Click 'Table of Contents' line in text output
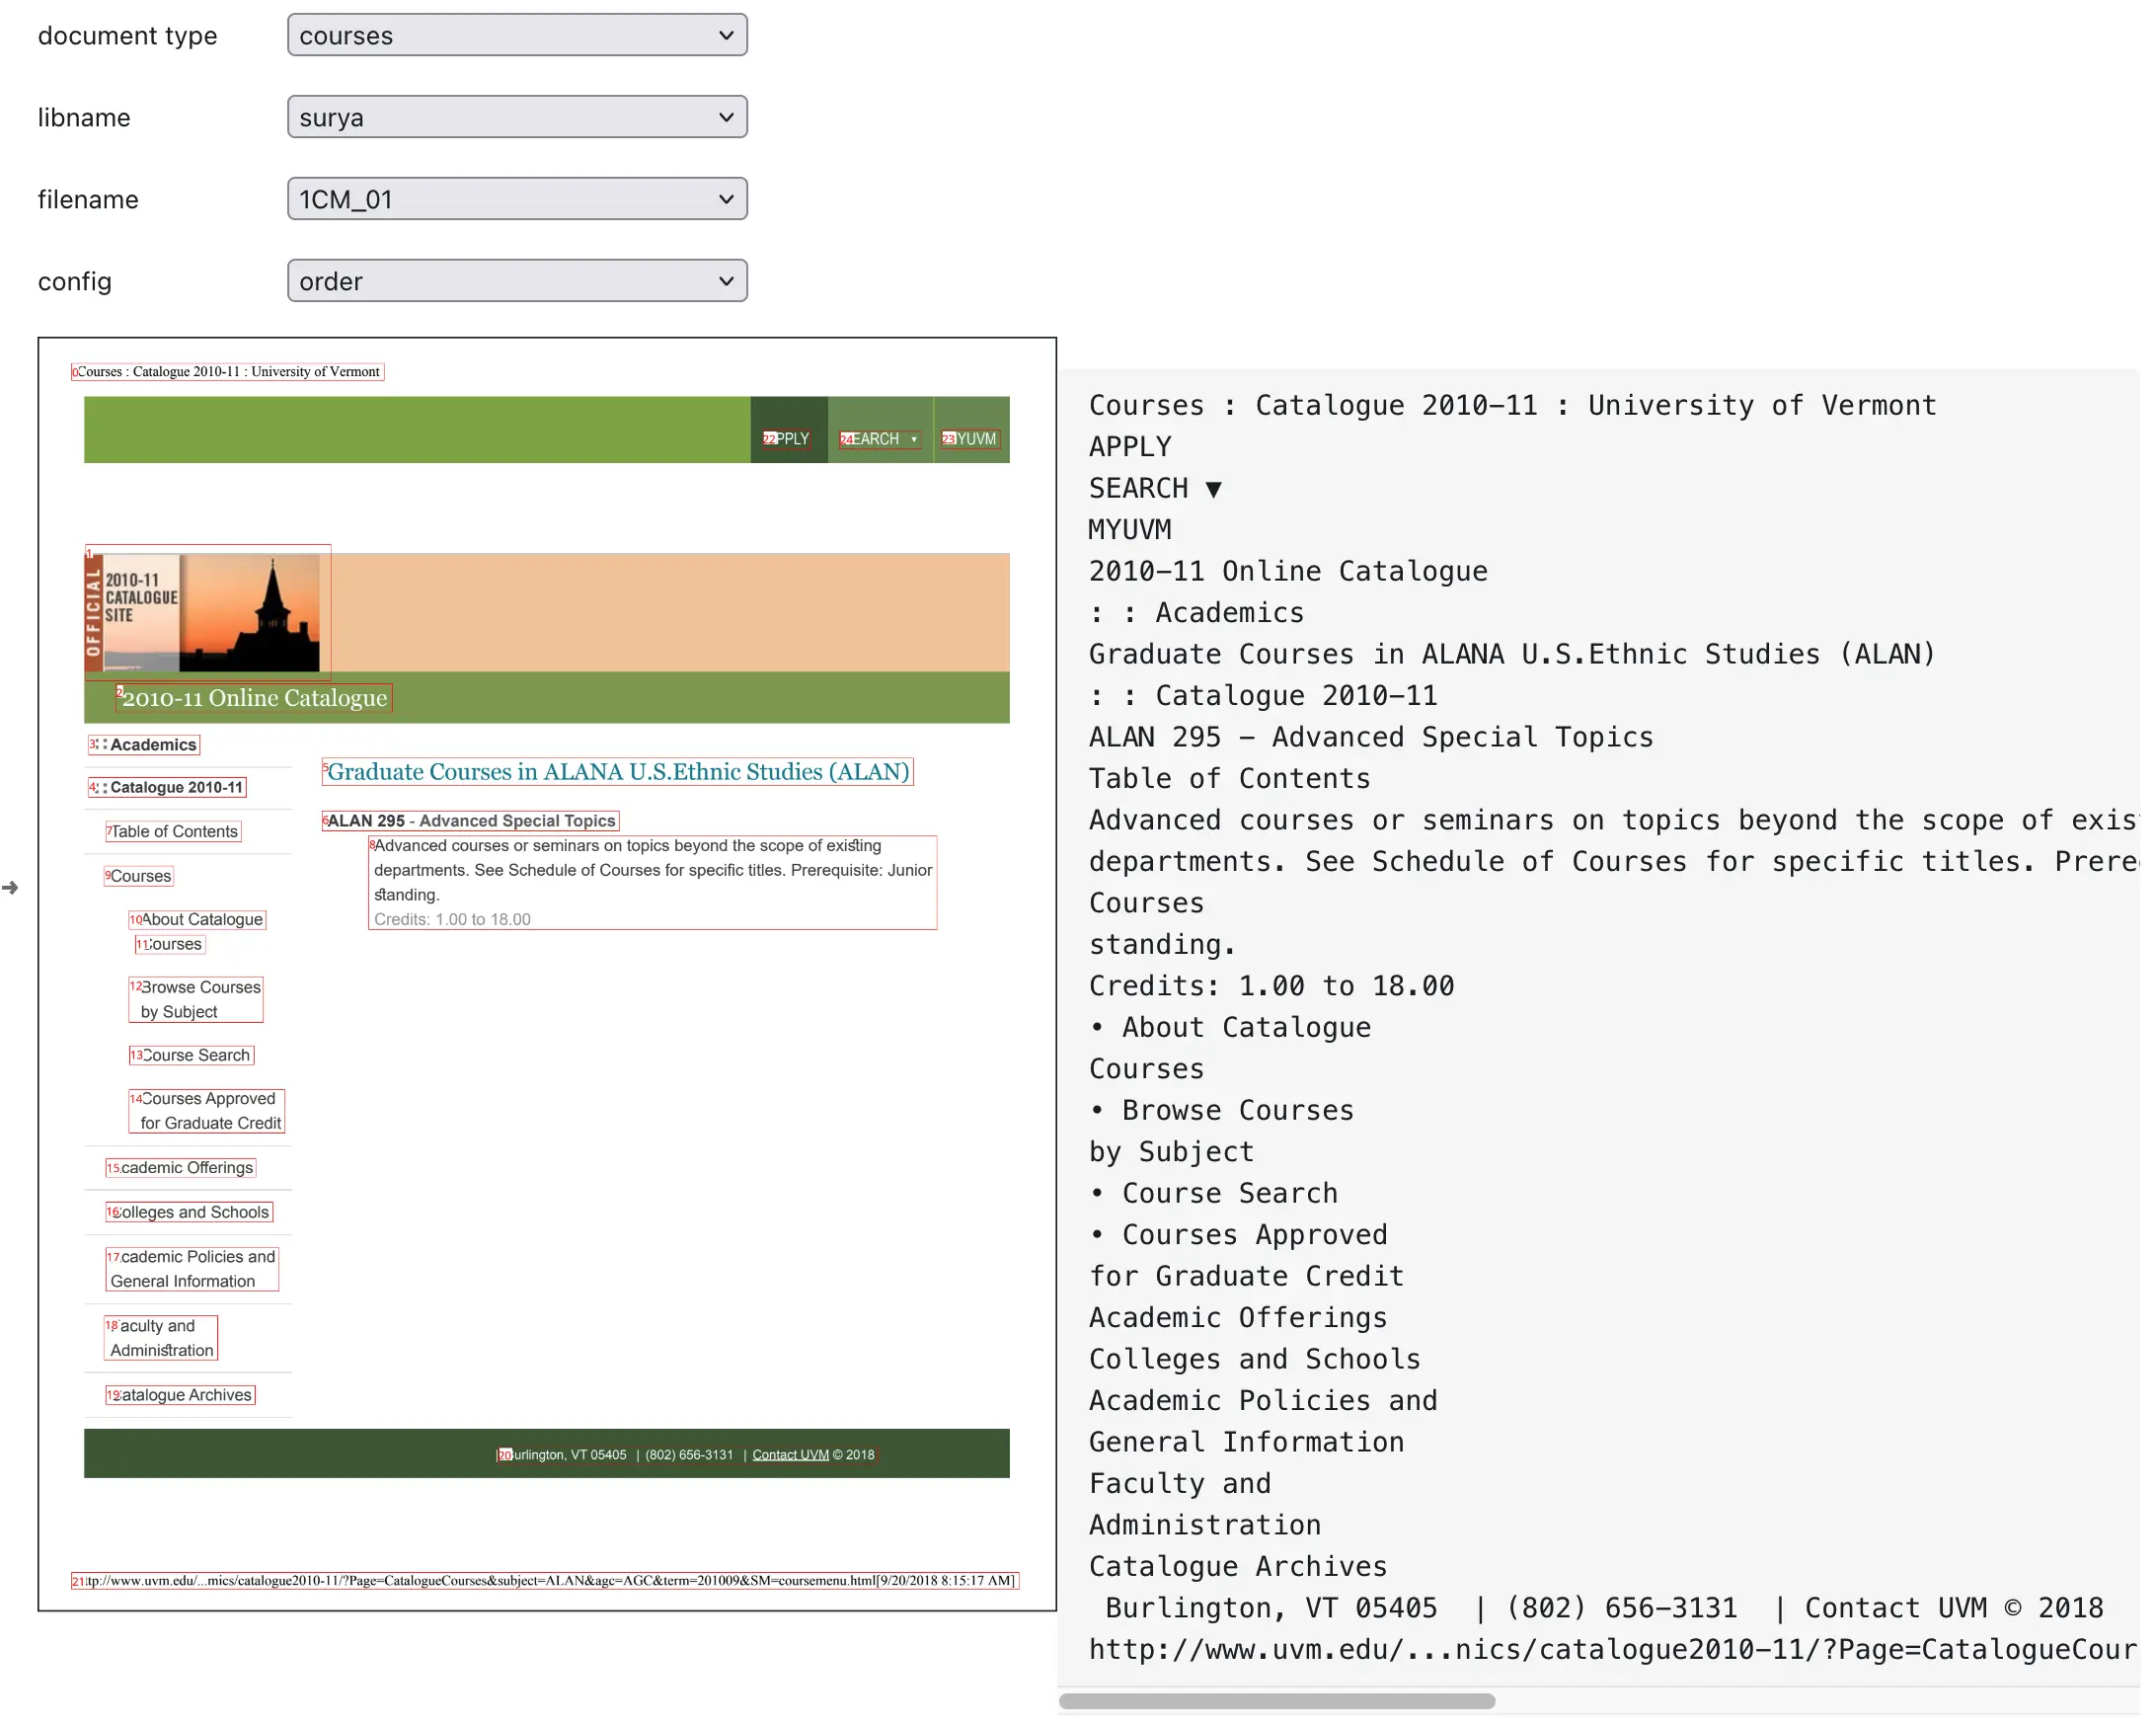The width and height of the screenshot is (2156, 1724). click(1229, 779)
